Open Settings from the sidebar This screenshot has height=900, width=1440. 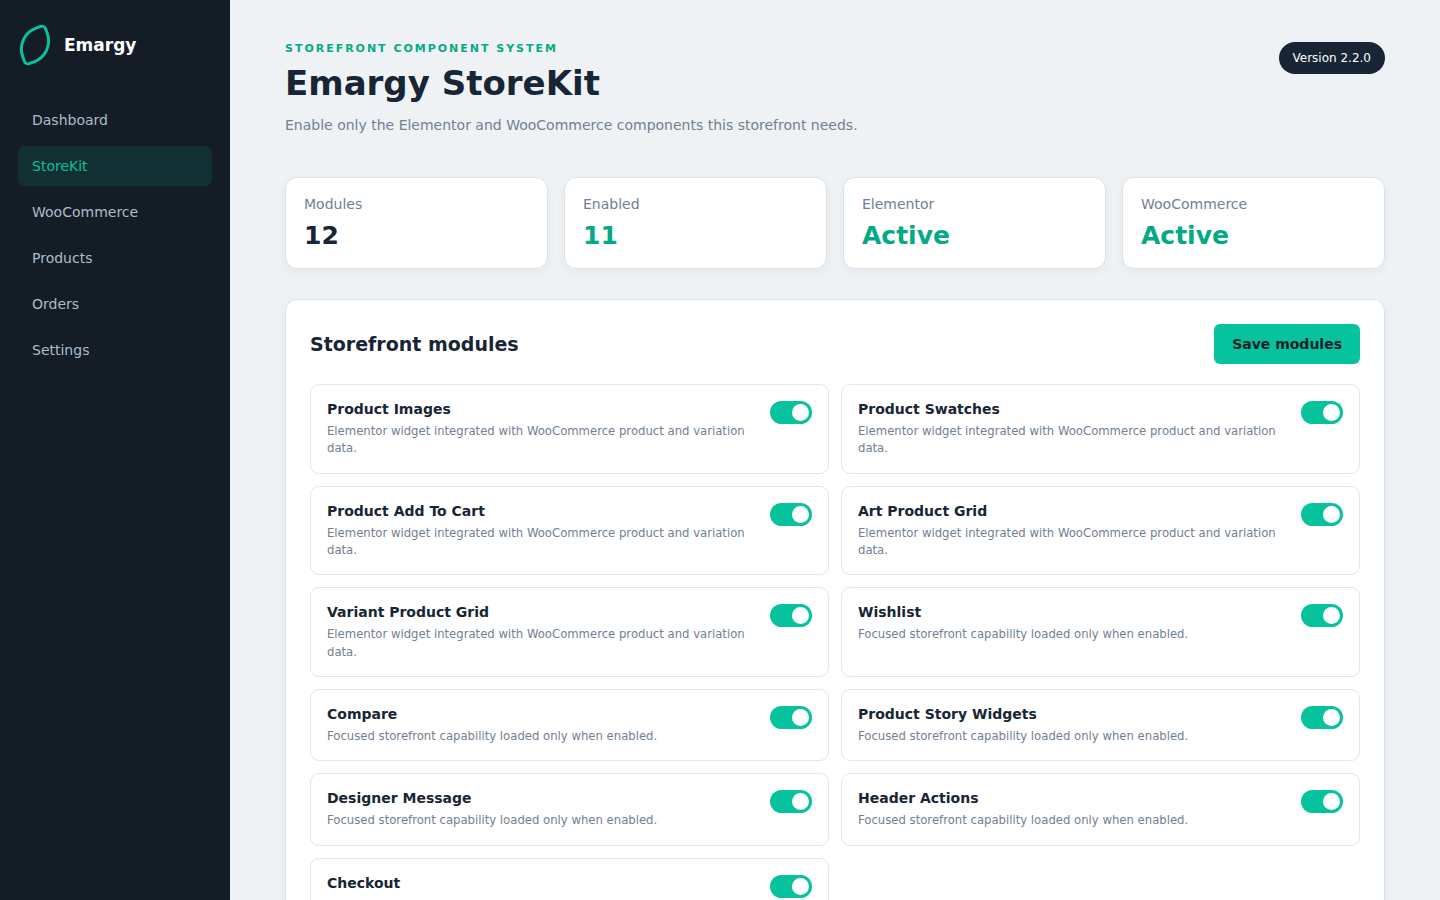115,350
